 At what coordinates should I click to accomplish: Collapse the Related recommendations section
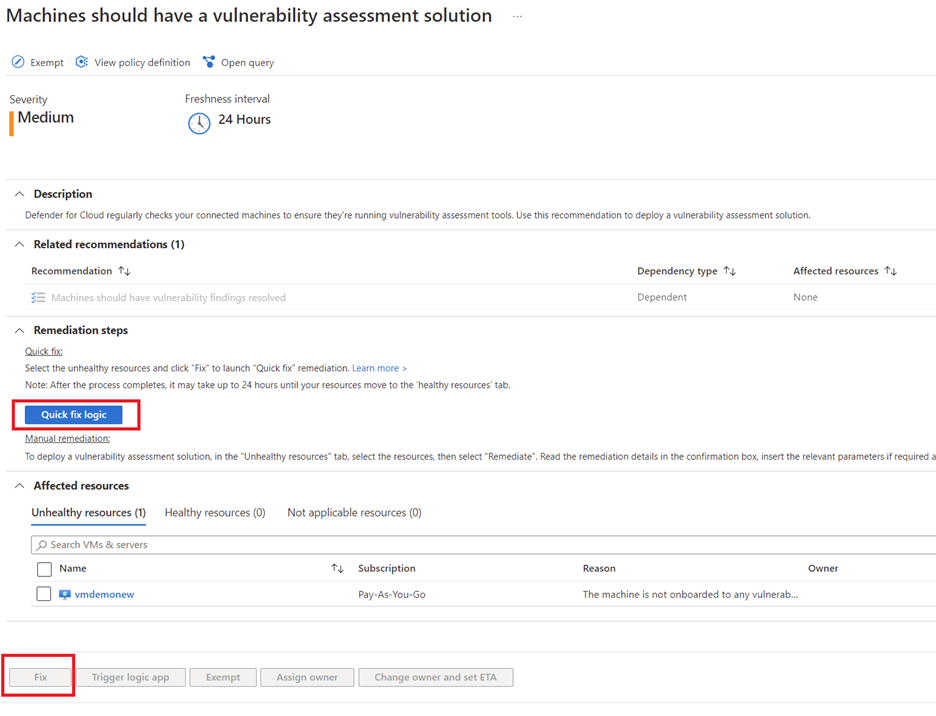19,244
